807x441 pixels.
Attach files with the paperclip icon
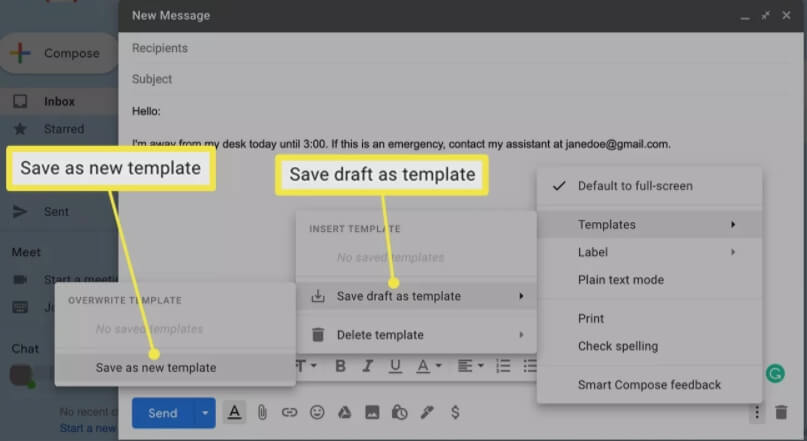262,412
